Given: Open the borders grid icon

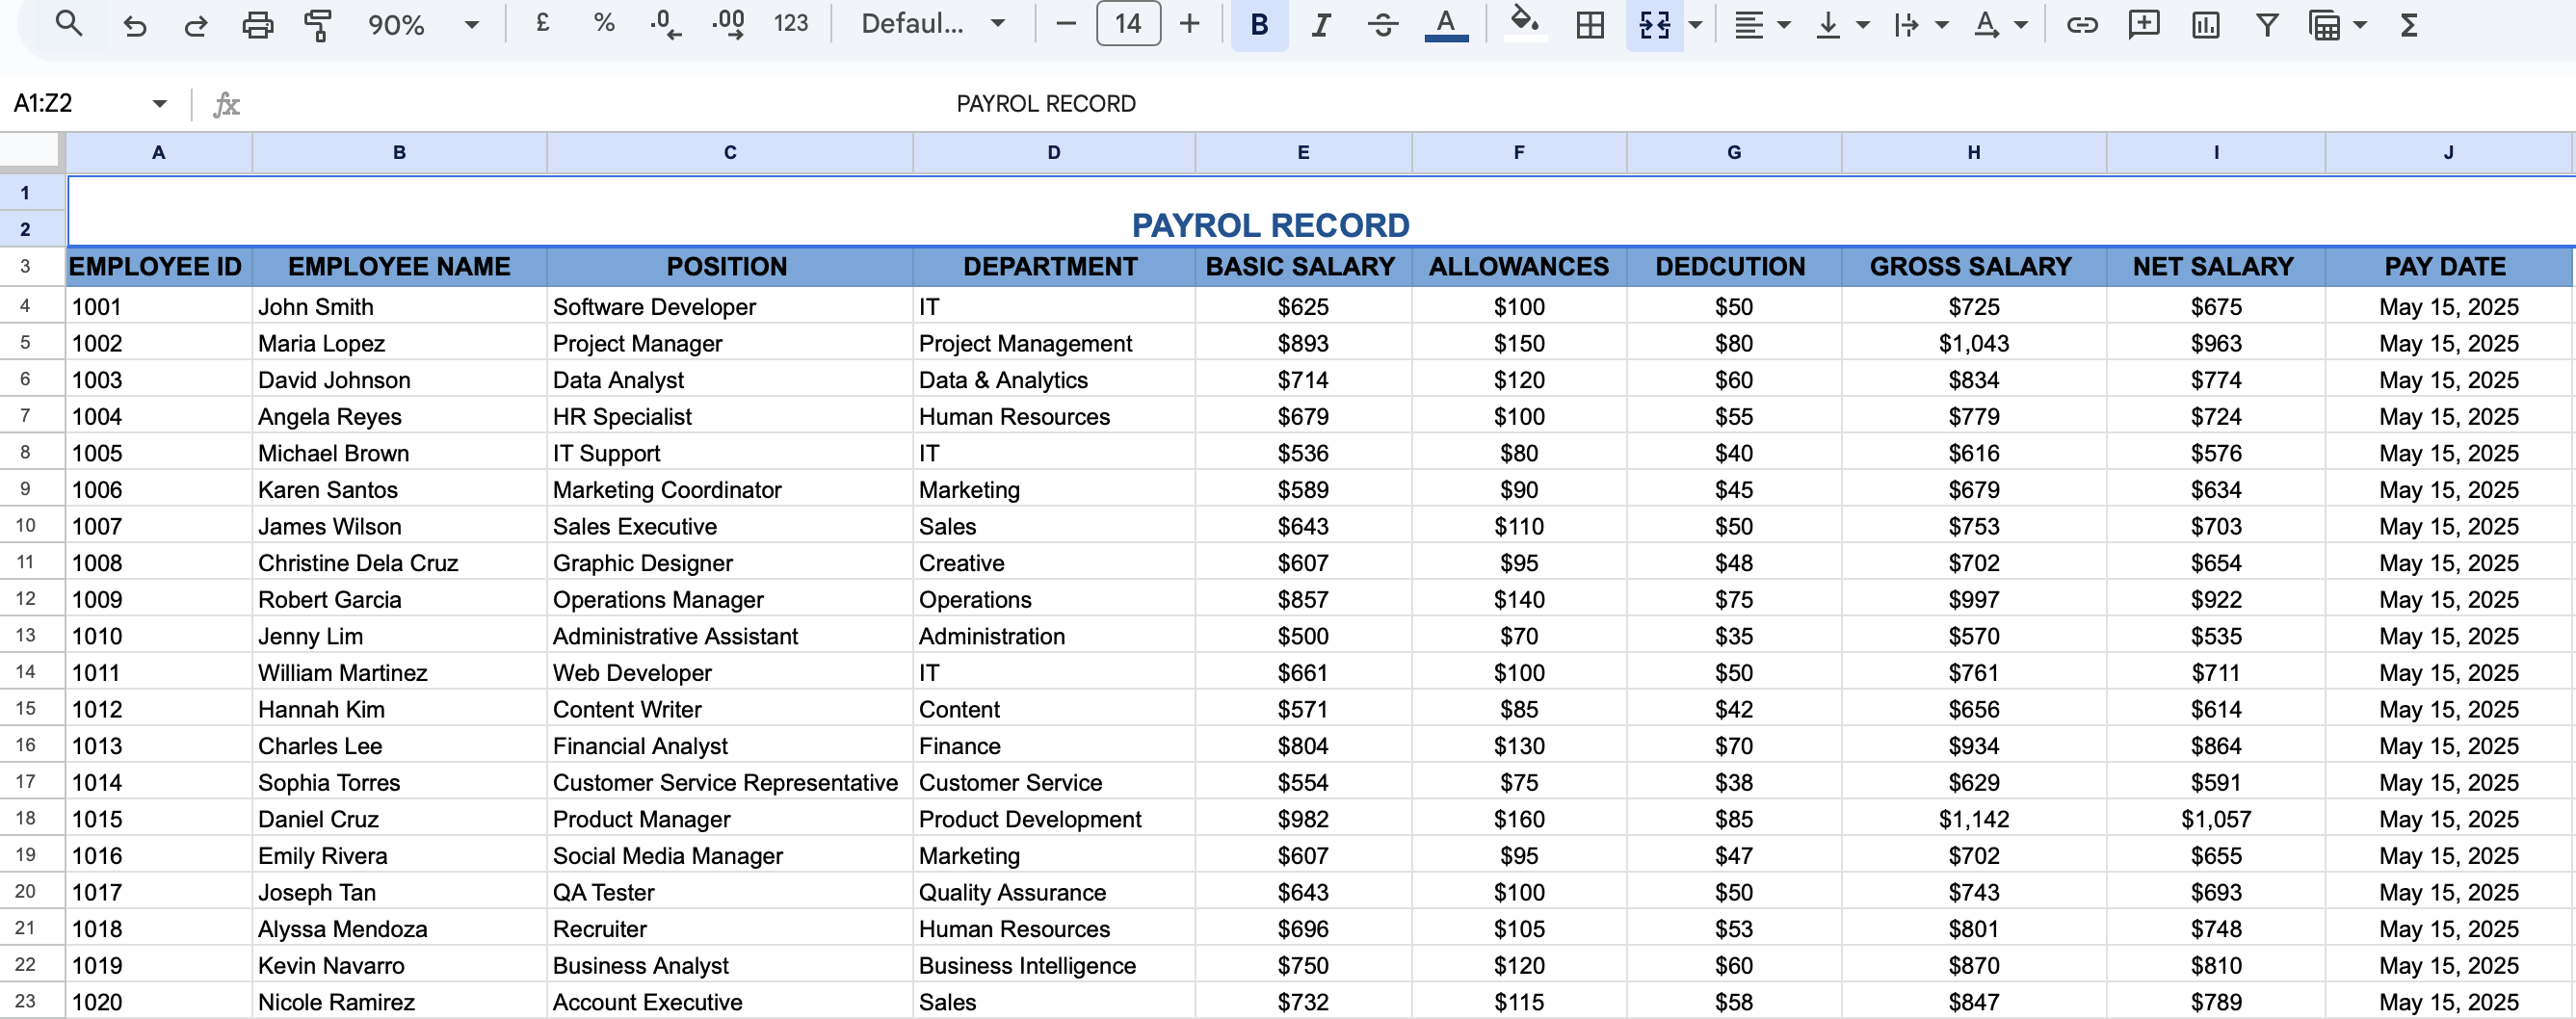Looking at the screenshot, I should click(x=1589, y=24).
